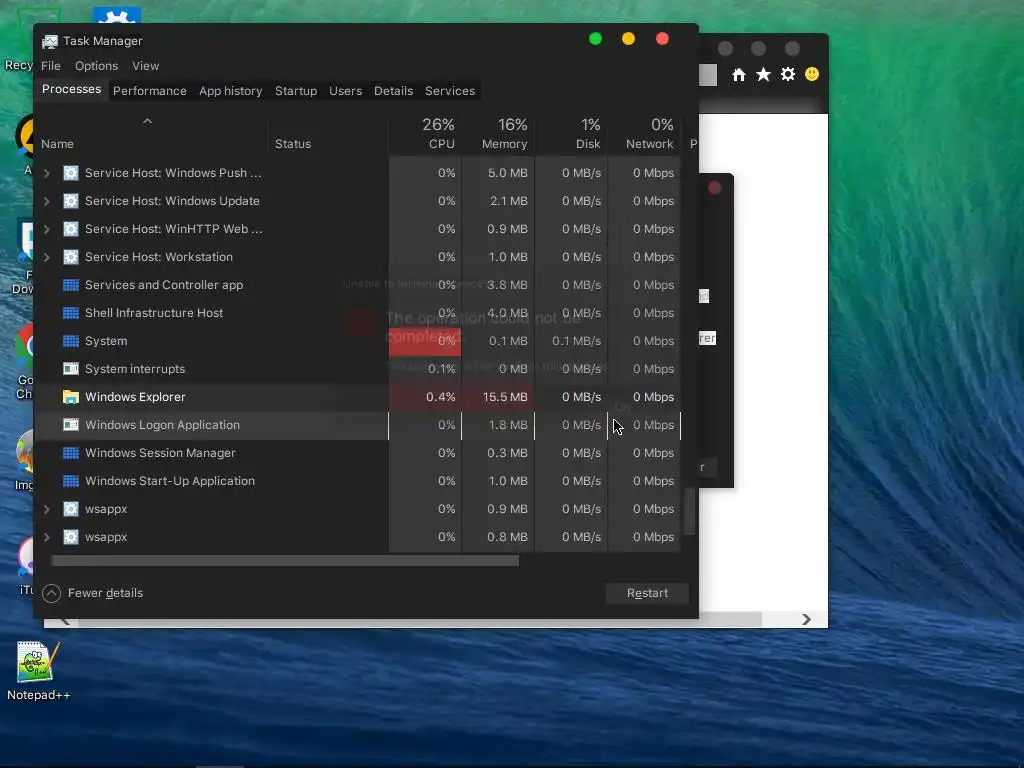Click the Windows Explorer folder icon
Screen dimensions: 1024x768
pyautogui.click(x=71, y=397)
